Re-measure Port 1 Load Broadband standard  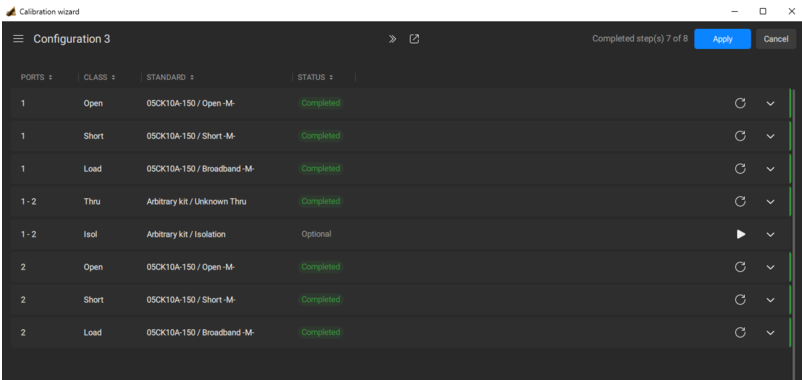[740, 169]
